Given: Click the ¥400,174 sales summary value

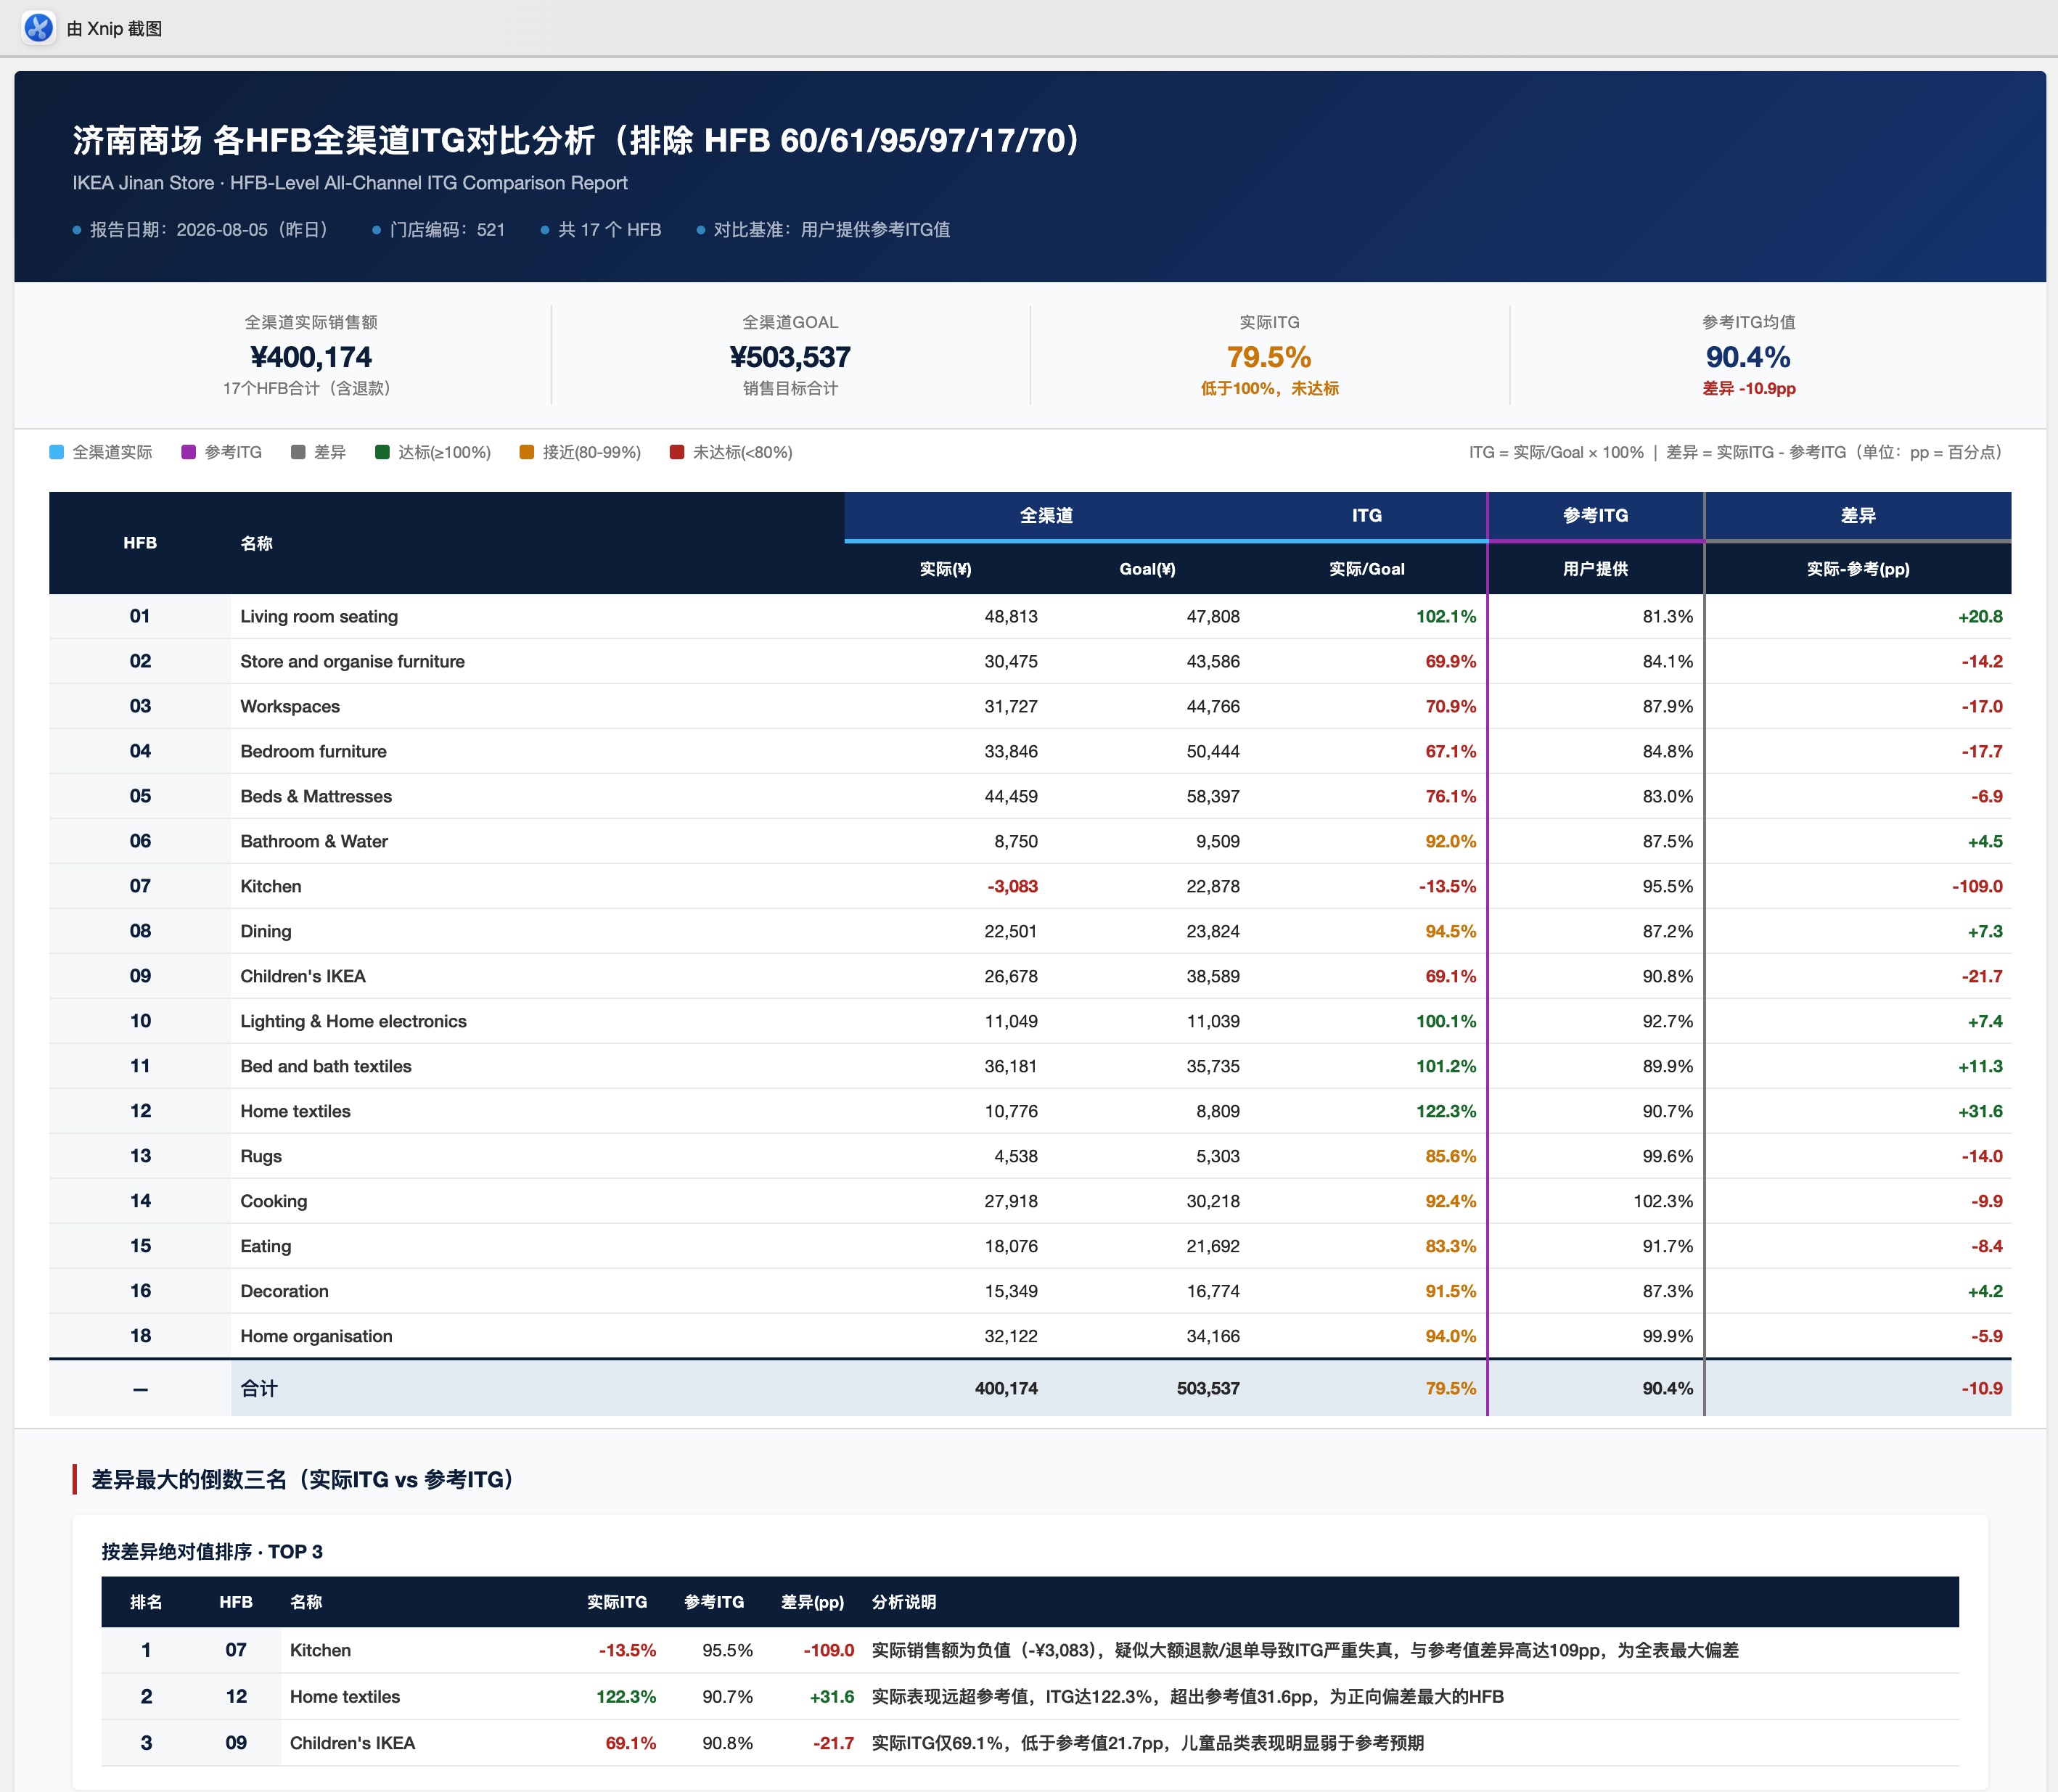Looking at the screenshot, I should 311,356.
